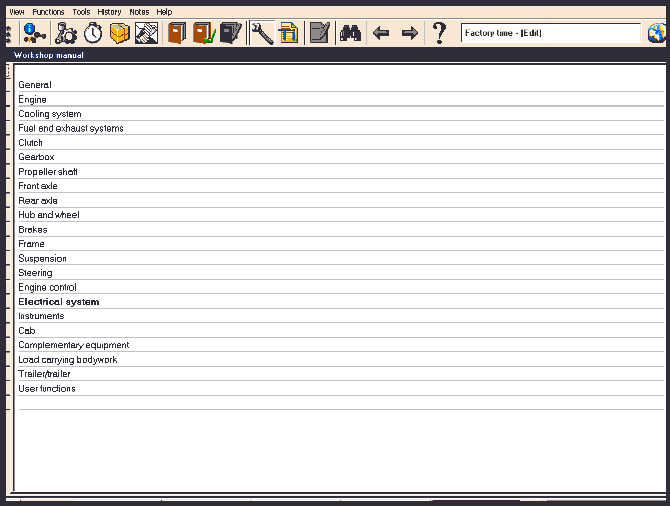Click the Factory time edit field

click(x=550, y=33)
